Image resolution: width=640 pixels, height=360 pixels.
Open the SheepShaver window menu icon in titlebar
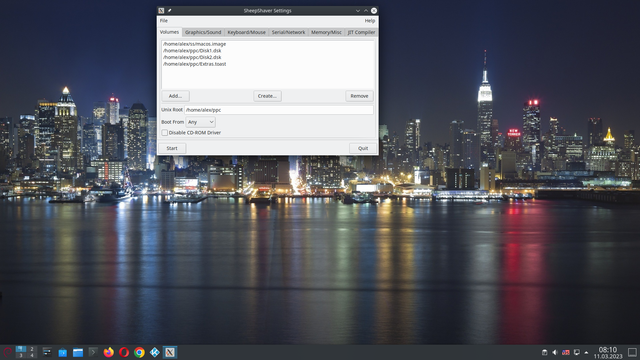162,11
